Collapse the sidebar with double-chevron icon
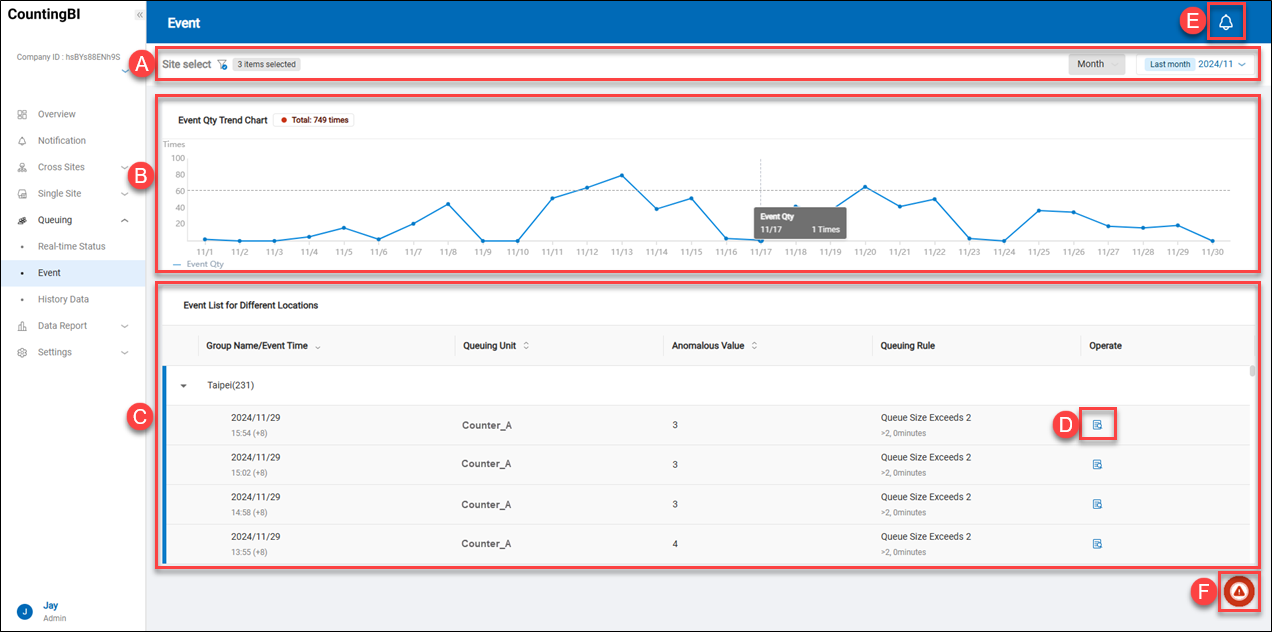This screenshot has width=1272, height=632. click(x=139, y=15)
